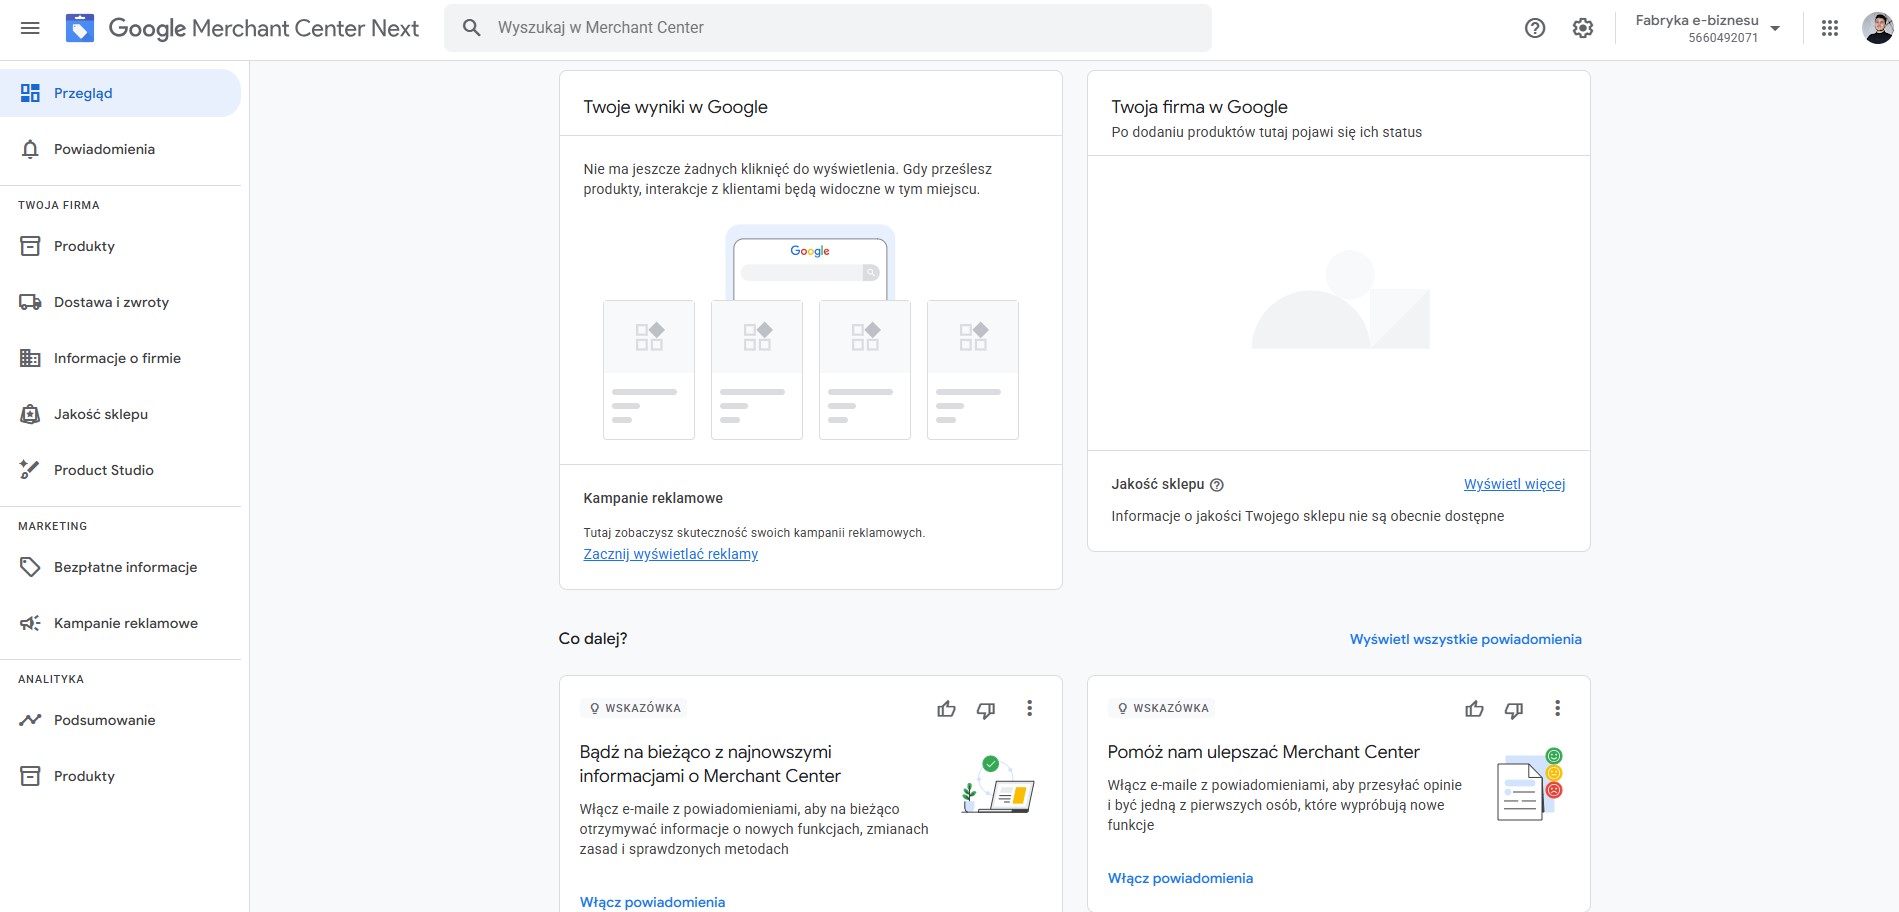The width and height of the screenshot is (1899, 912).
Task: Thumbs up the Merchant Center news tip
Action: click(x=946, y=709)
